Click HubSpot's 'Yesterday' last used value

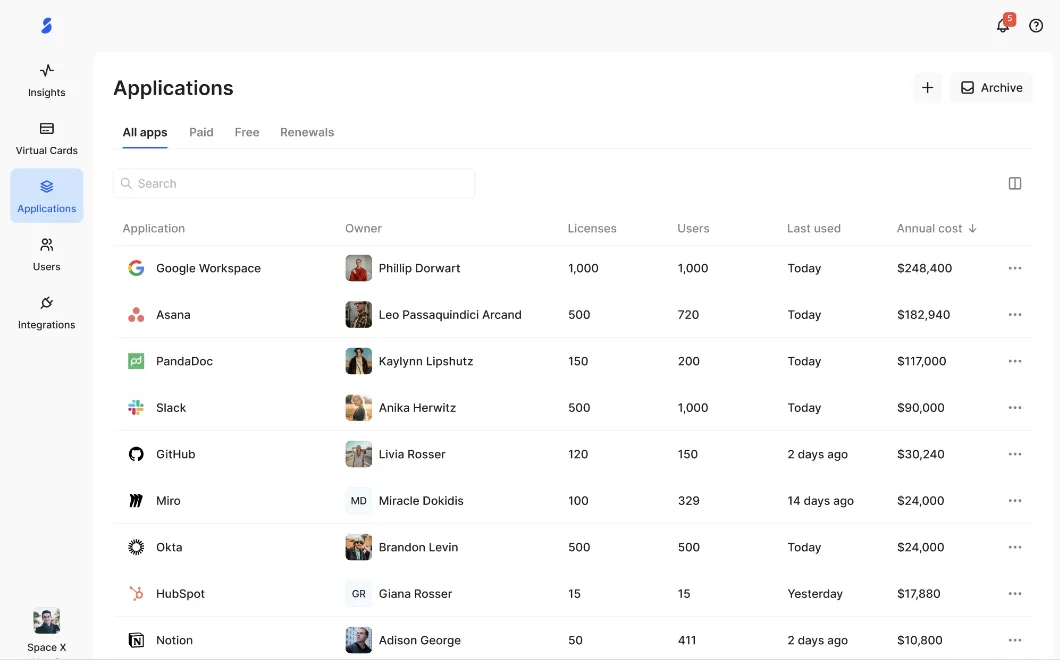[x=815, y=594]
